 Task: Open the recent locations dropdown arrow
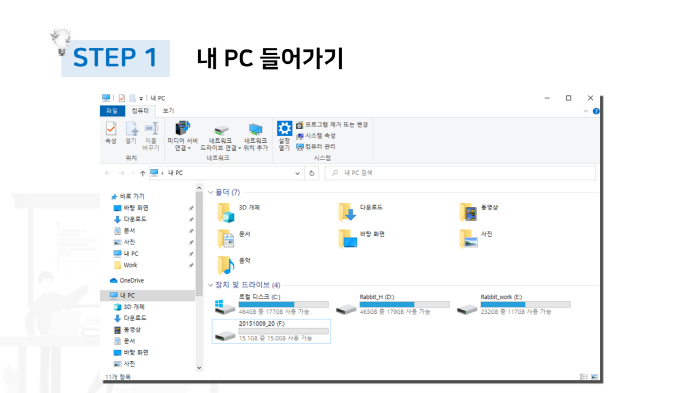[133, 173]
